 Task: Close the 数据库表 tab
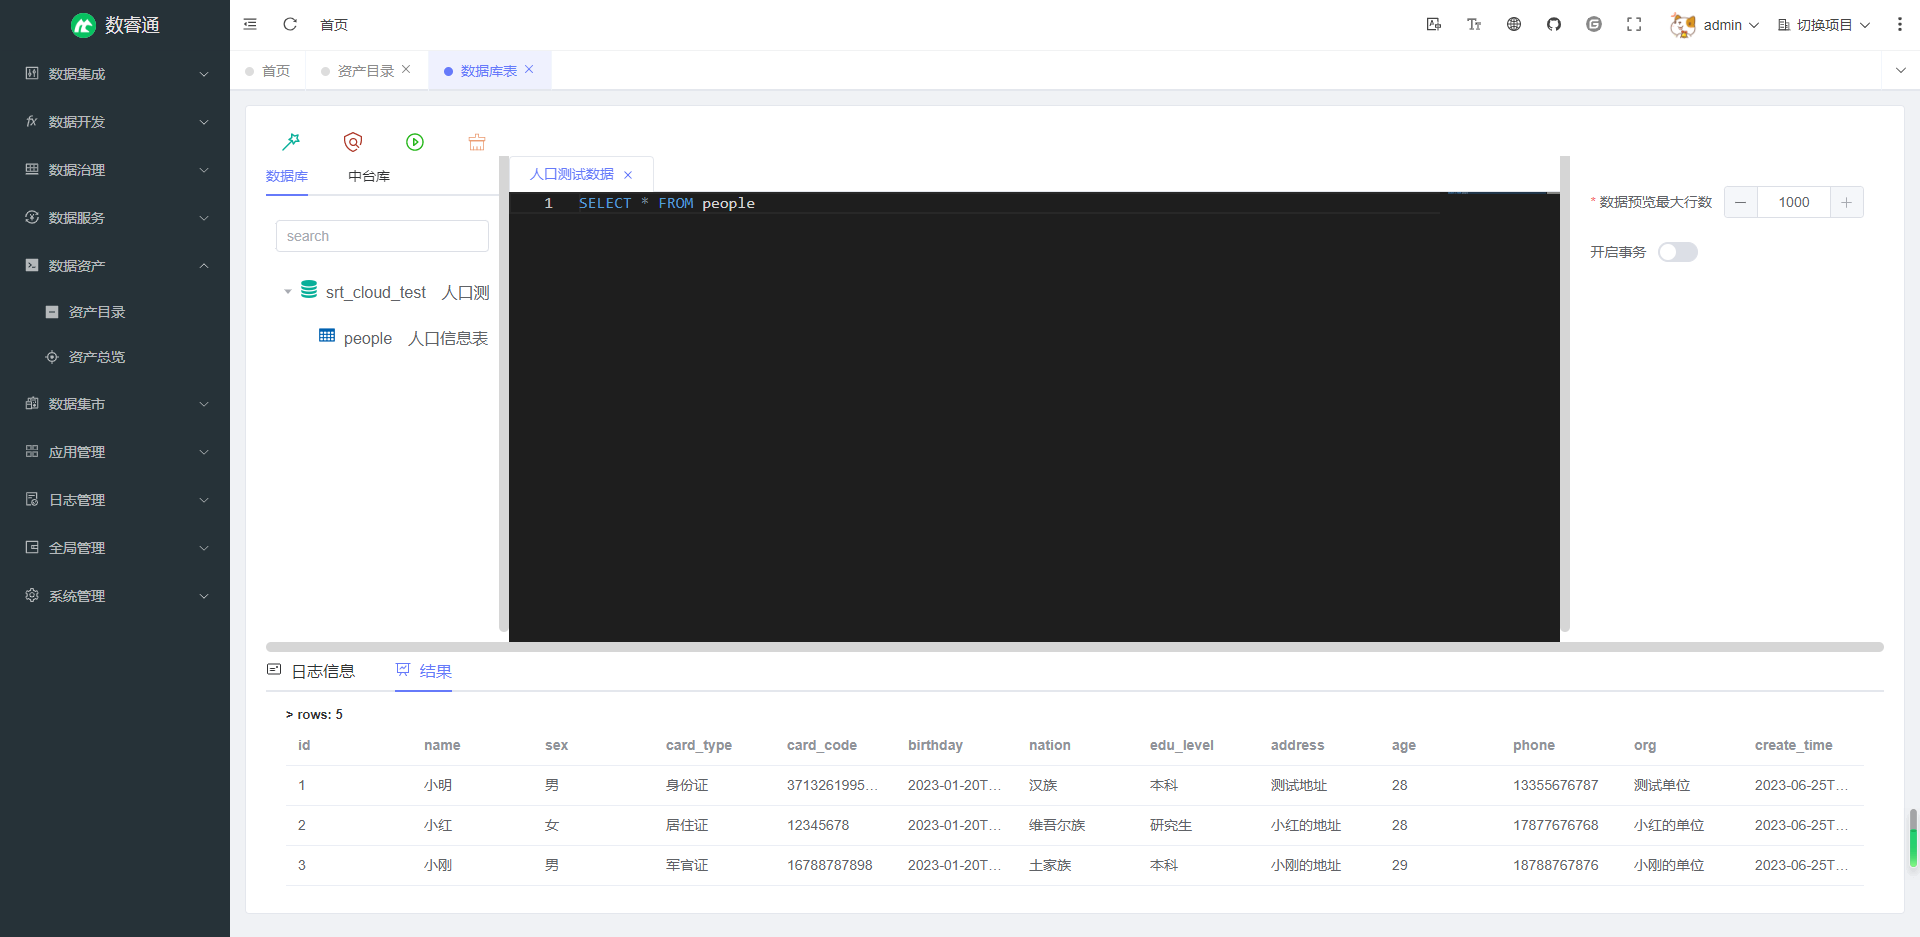pos(529,69)
